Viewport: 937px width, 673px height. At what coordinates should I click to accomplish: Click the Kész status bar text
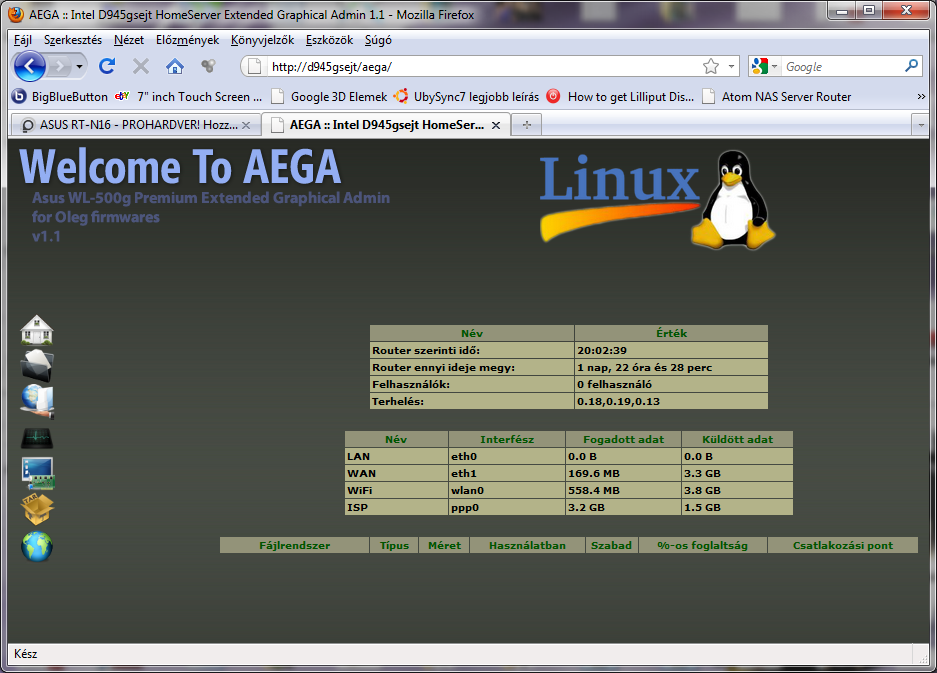pos(26,654)
